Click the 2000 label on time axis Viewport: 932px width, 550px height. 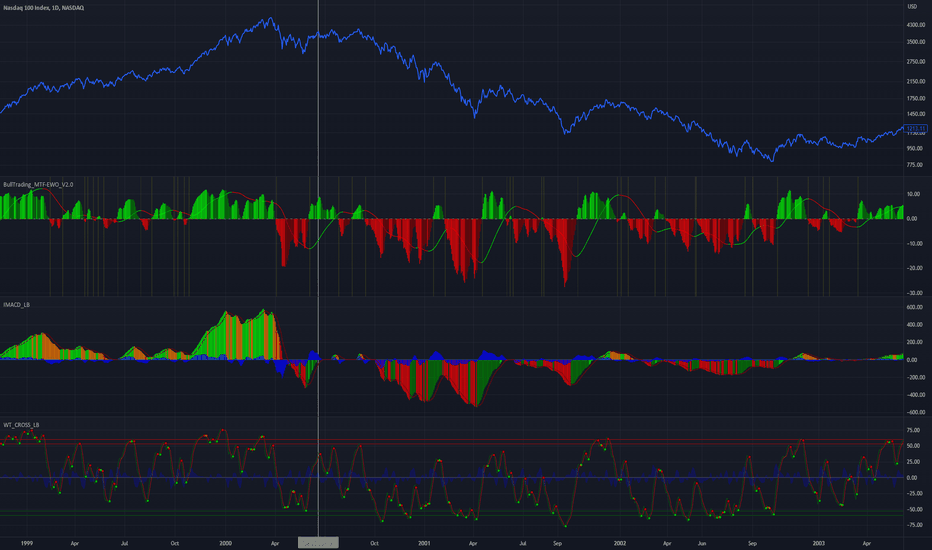[225, 543]
